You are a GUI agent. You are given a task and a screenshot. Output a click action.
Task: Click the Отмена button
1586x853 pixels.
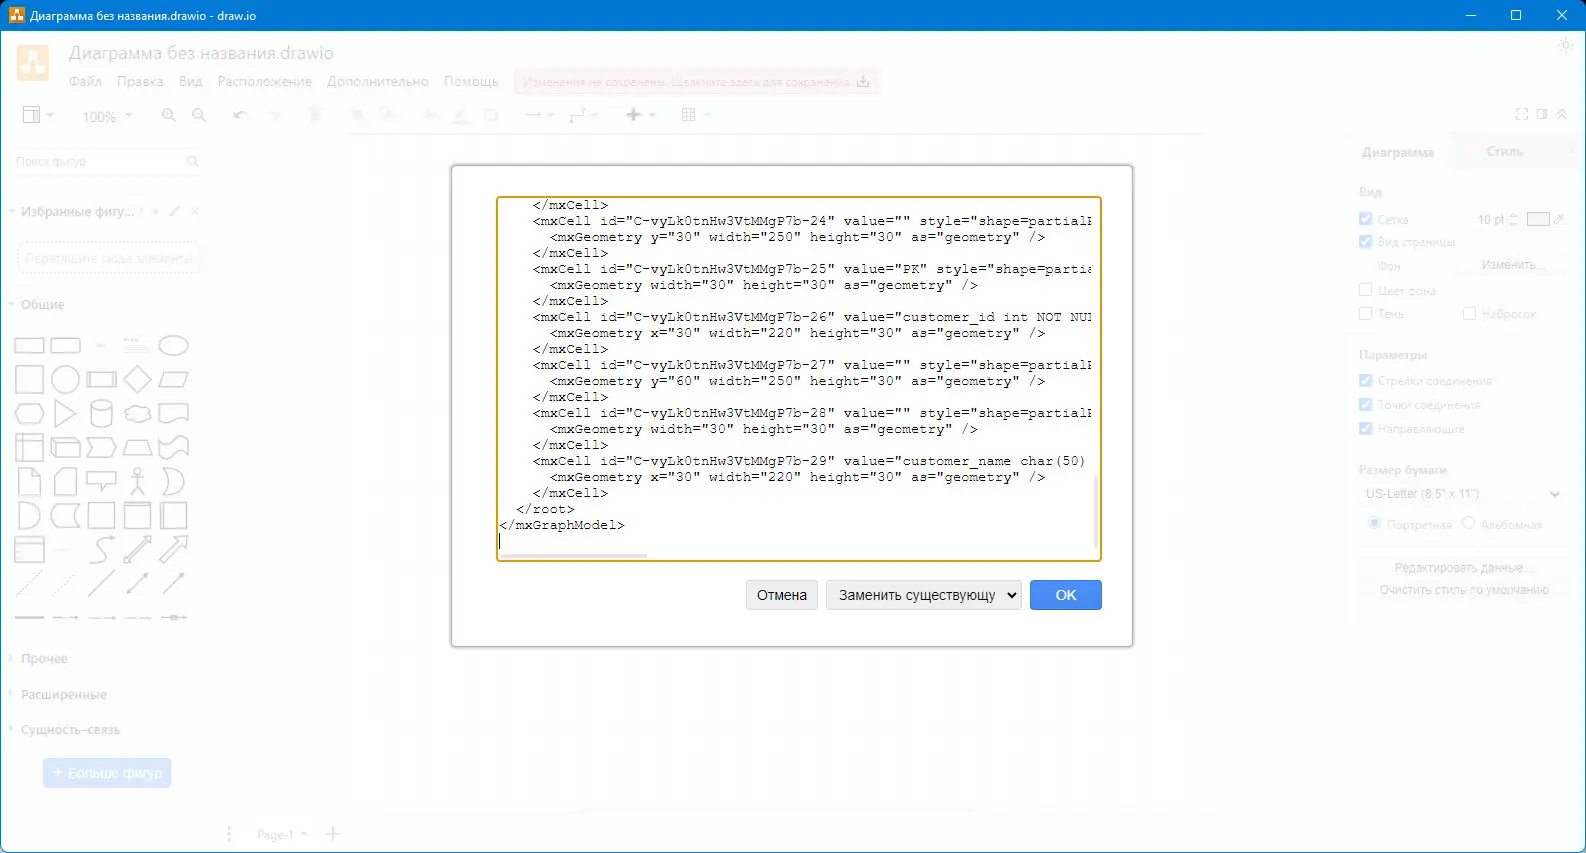[782, 595]
